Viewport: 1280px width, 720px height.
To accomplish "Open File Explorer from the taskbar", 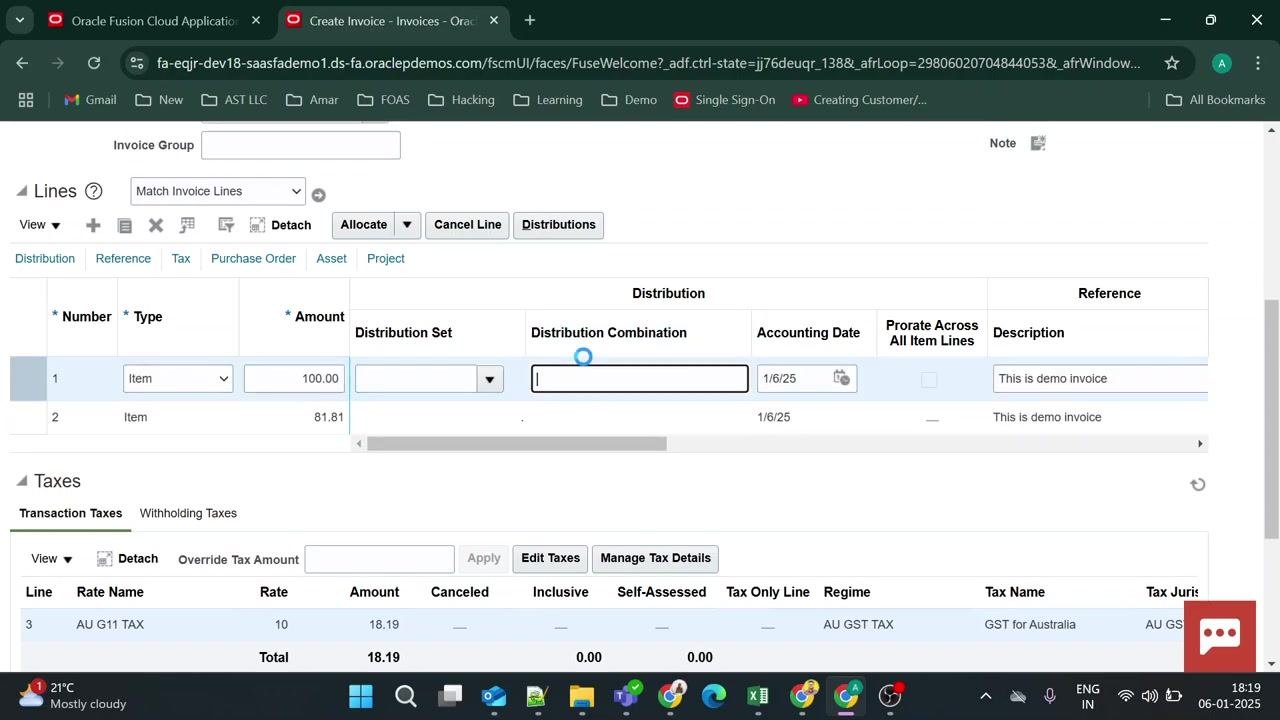I will point(582,696).
